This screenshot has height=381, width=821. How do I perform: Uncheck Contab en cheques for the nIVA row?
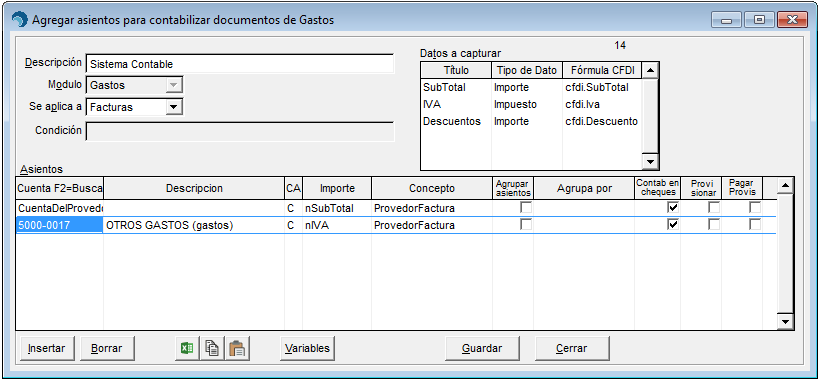pyautogui.click(x=673, y=225)
